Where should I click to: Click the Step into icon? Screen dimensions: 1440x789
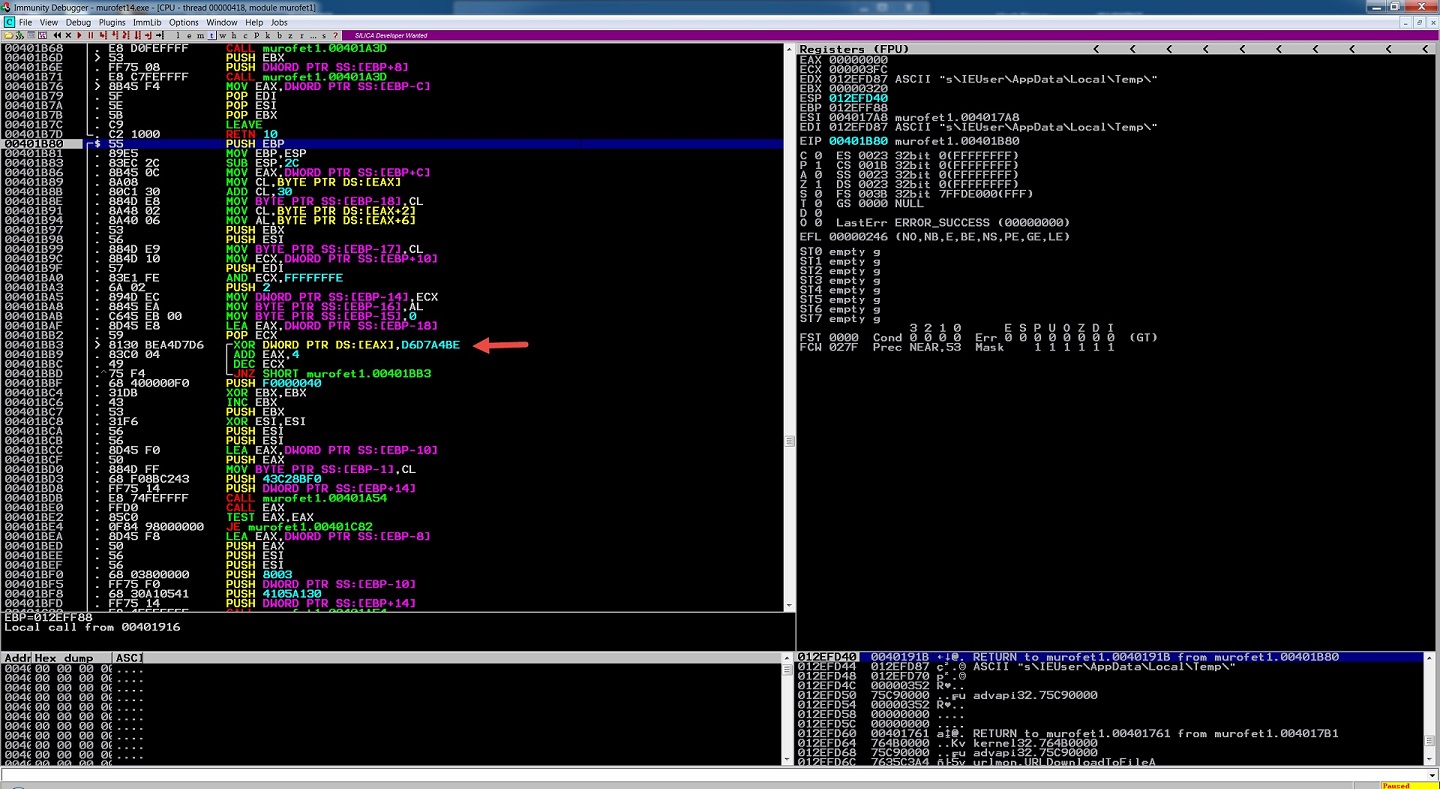tap(103, 35)
